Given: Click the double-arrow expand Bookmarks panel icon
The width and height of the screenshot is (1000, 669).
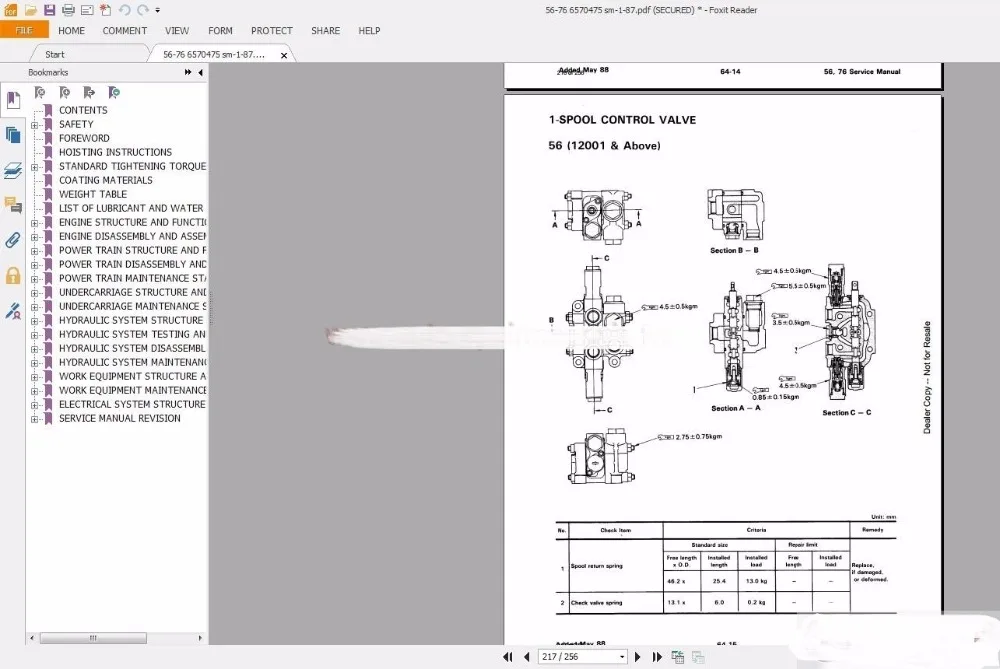Looking at the screenshot, I should 188,72.
